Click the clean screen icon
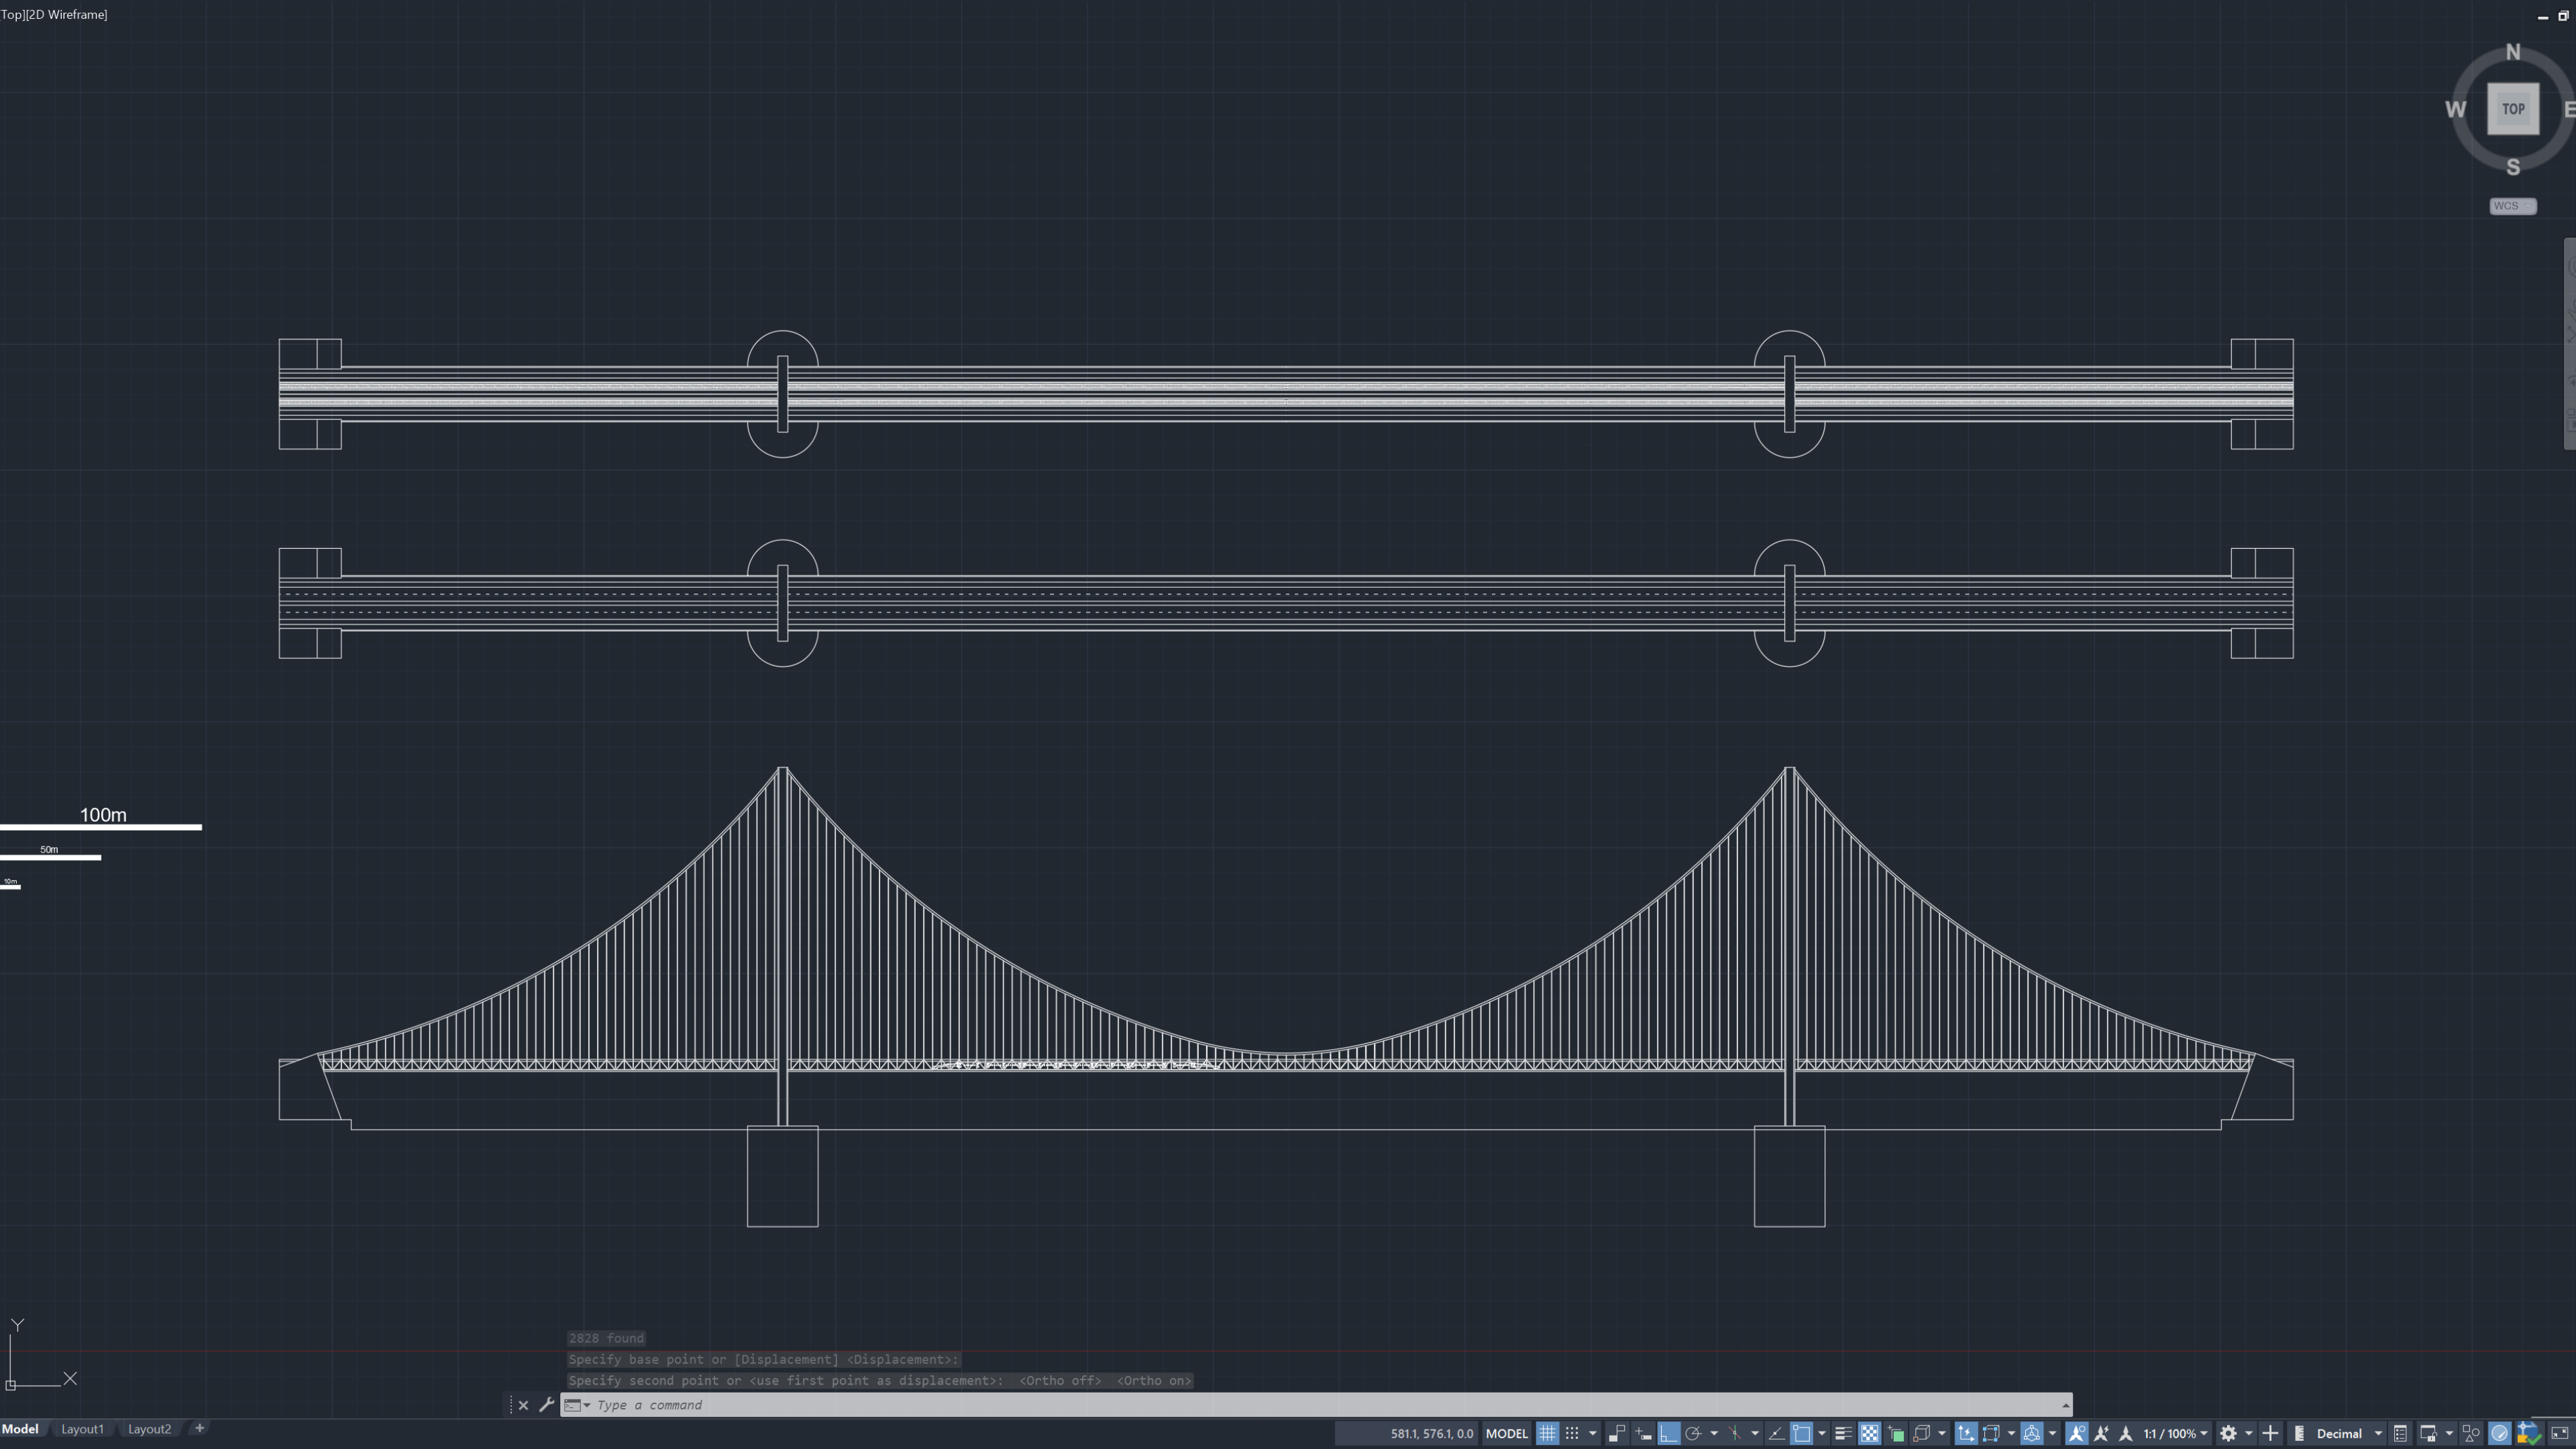This screenshot has height=1449, width=2576. (2560, 1433)
